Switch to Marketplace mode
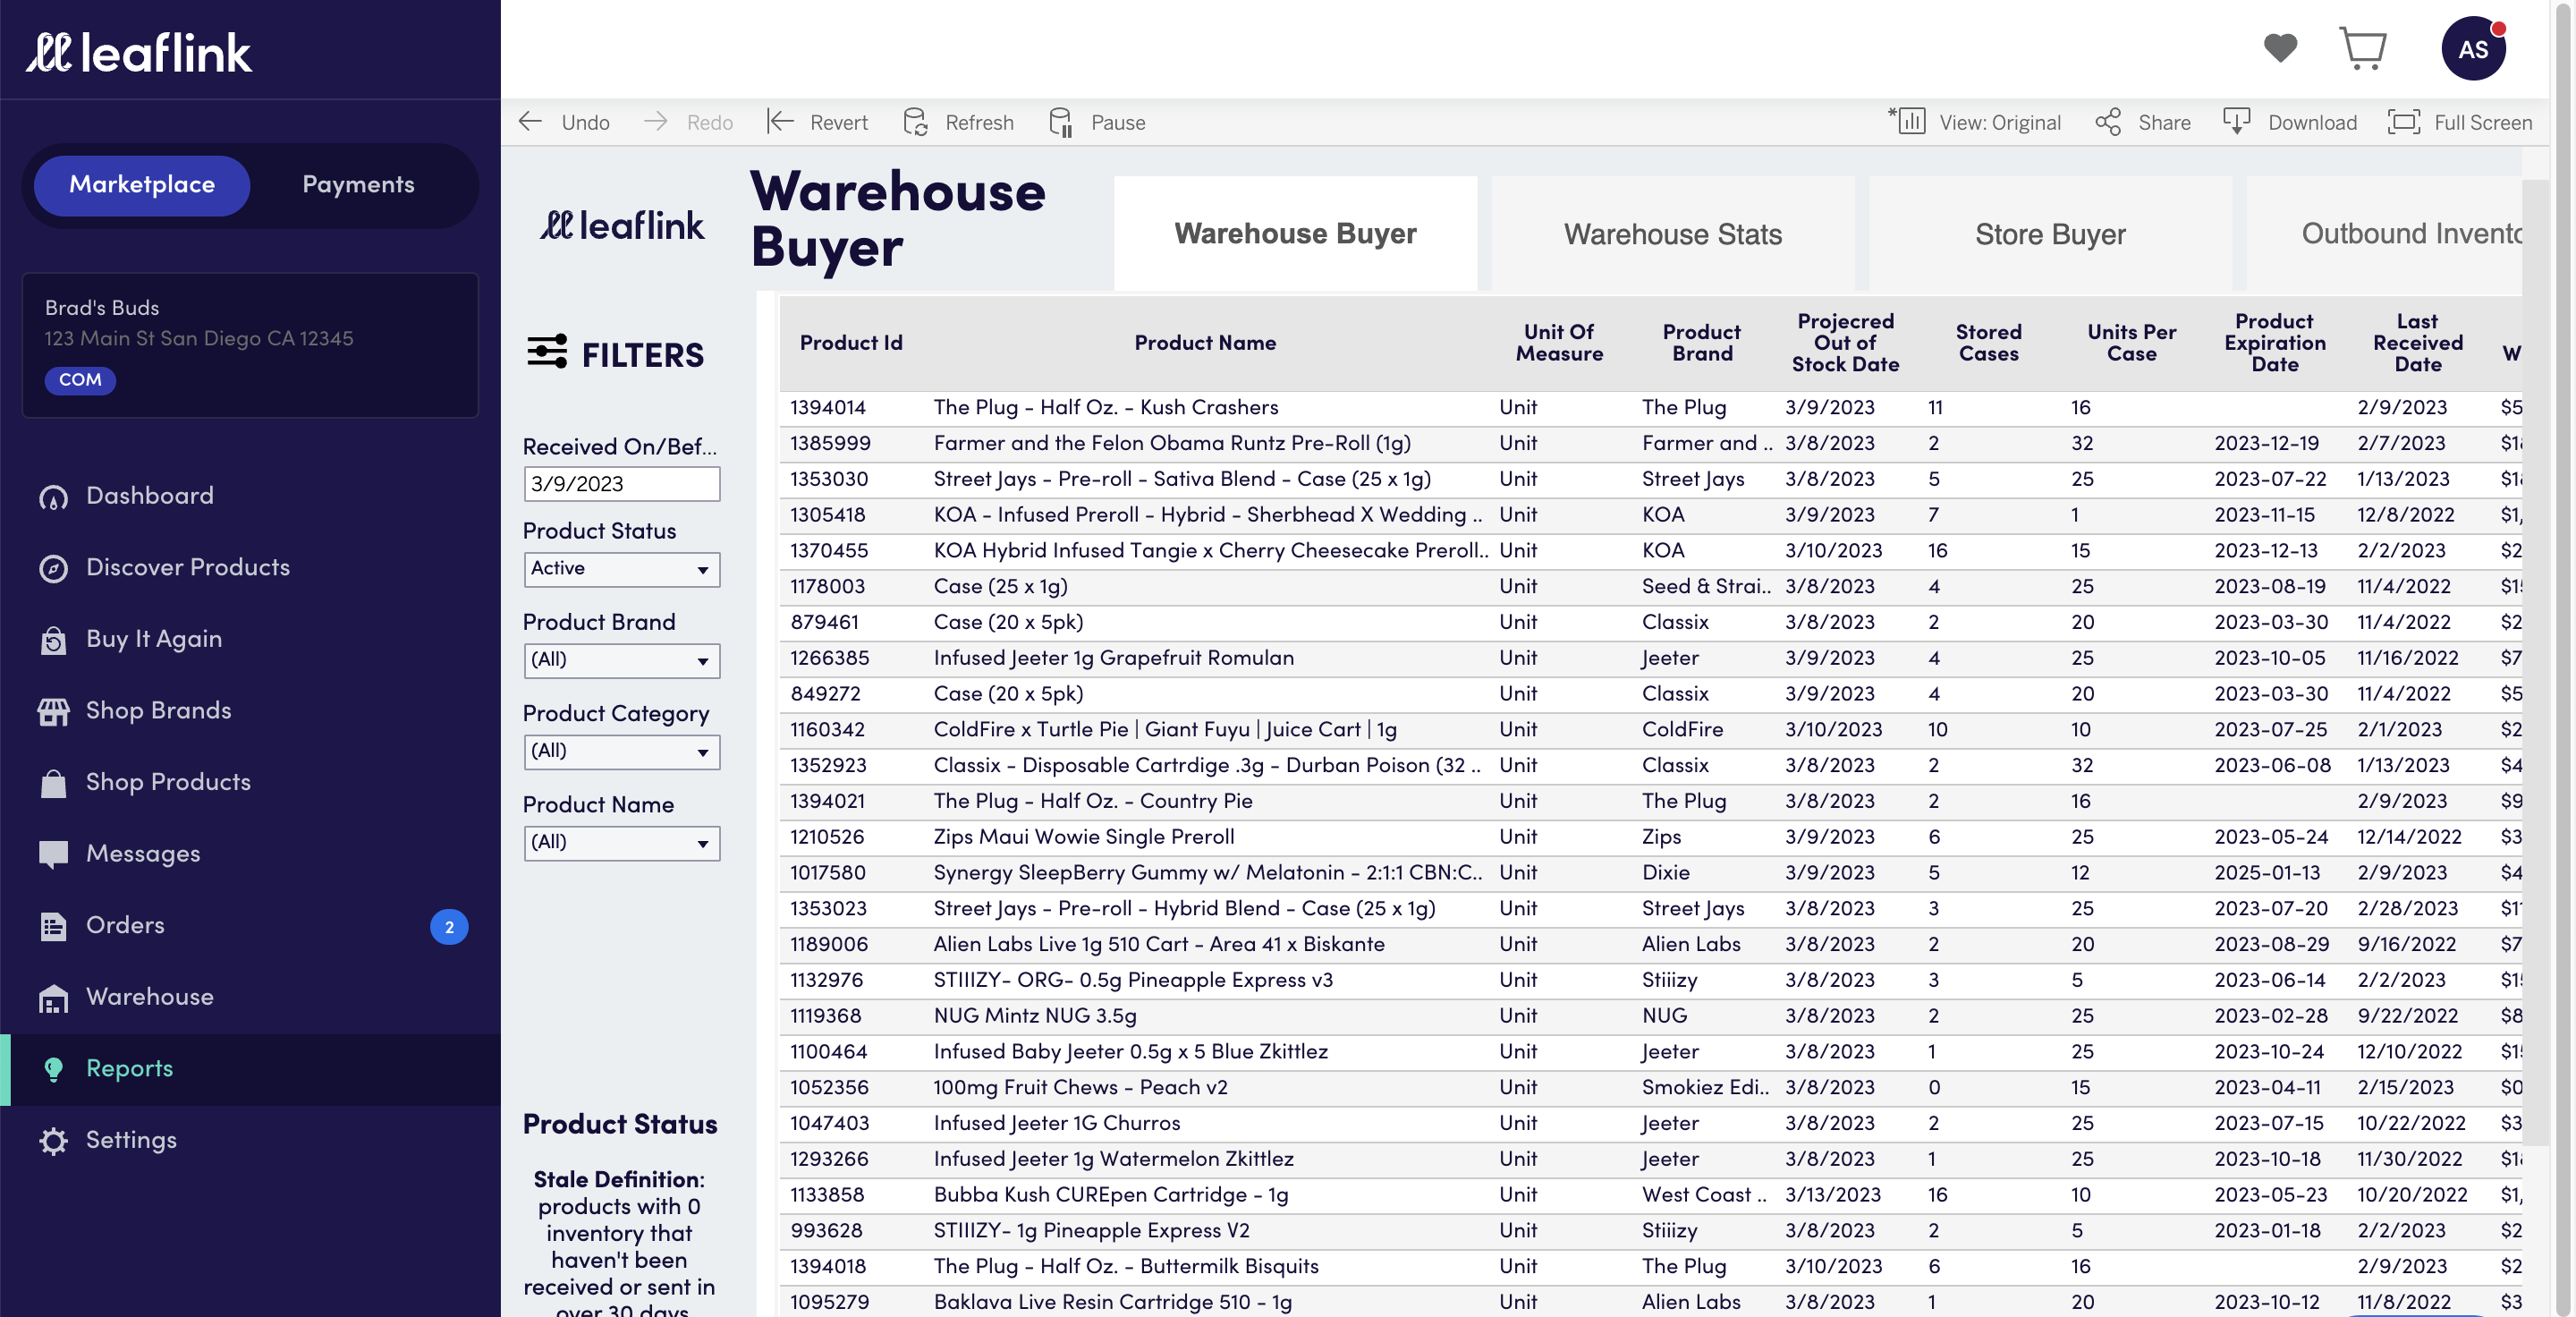Viewport: 2576px width, 1317px height. pyautogui.click(x=142, y=185)
